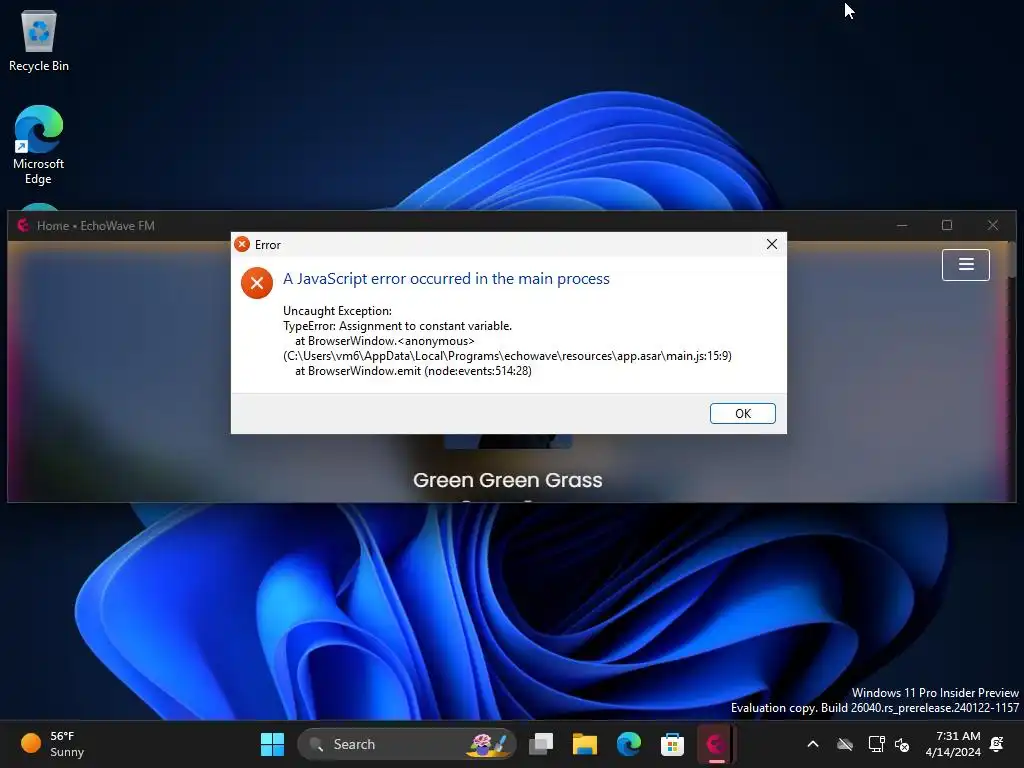Maximize the EchoWave FM window
Image resolution: width=1024 pixels, height=768 pixels.
[x=947, y=225]
